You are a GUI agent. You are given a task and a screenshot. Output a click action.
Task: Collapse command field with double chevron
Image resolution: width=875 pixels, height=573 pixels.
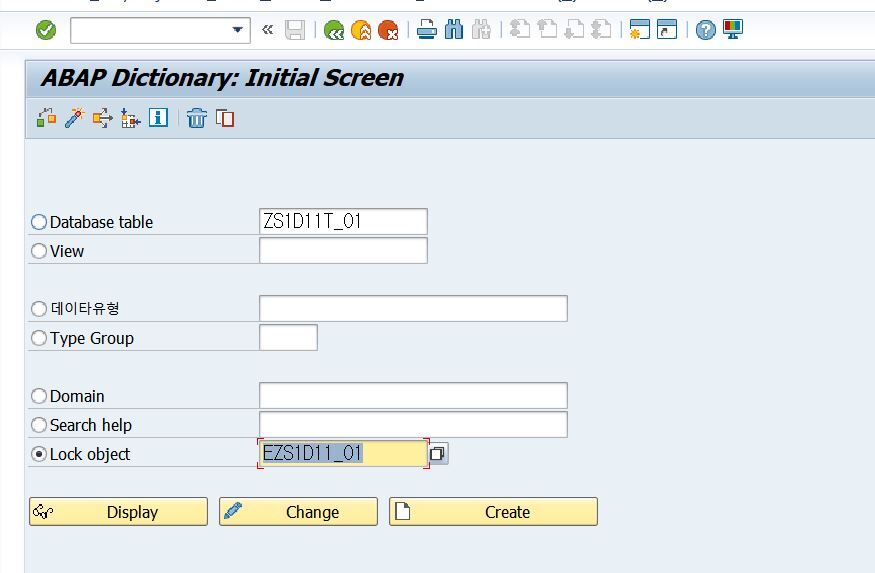(x=267, y=30)
